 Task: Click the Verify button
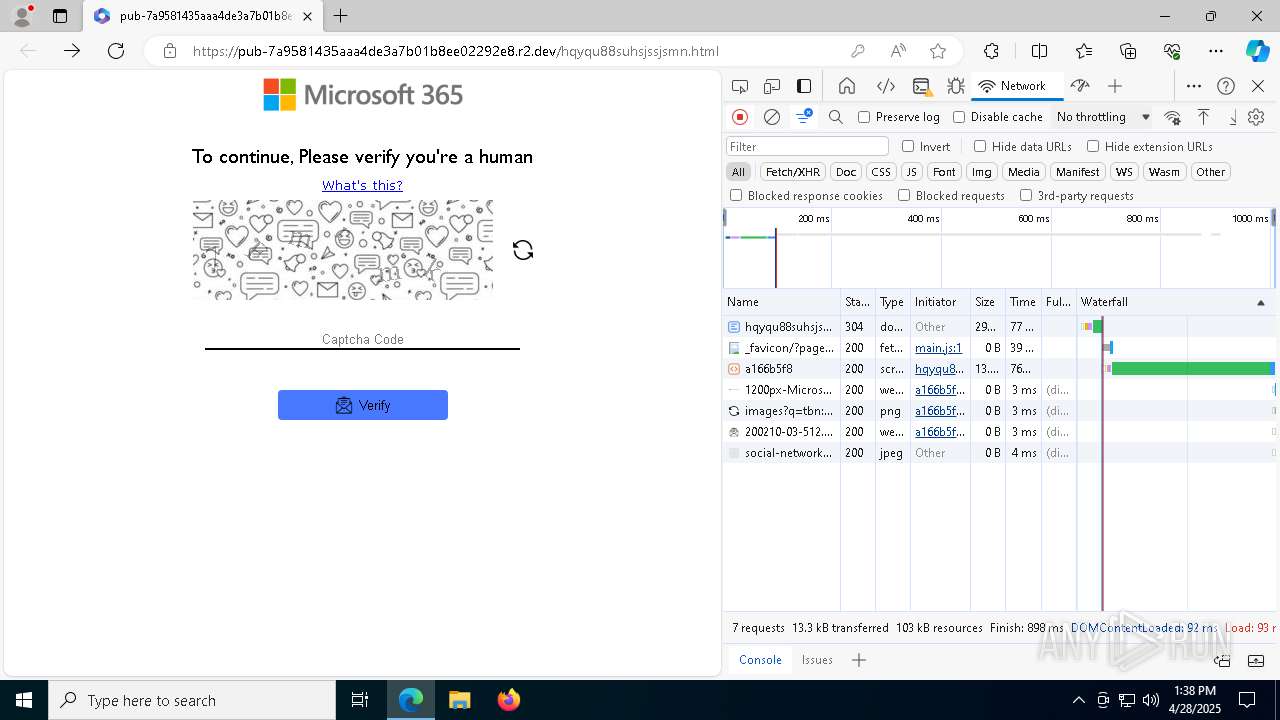363,405
